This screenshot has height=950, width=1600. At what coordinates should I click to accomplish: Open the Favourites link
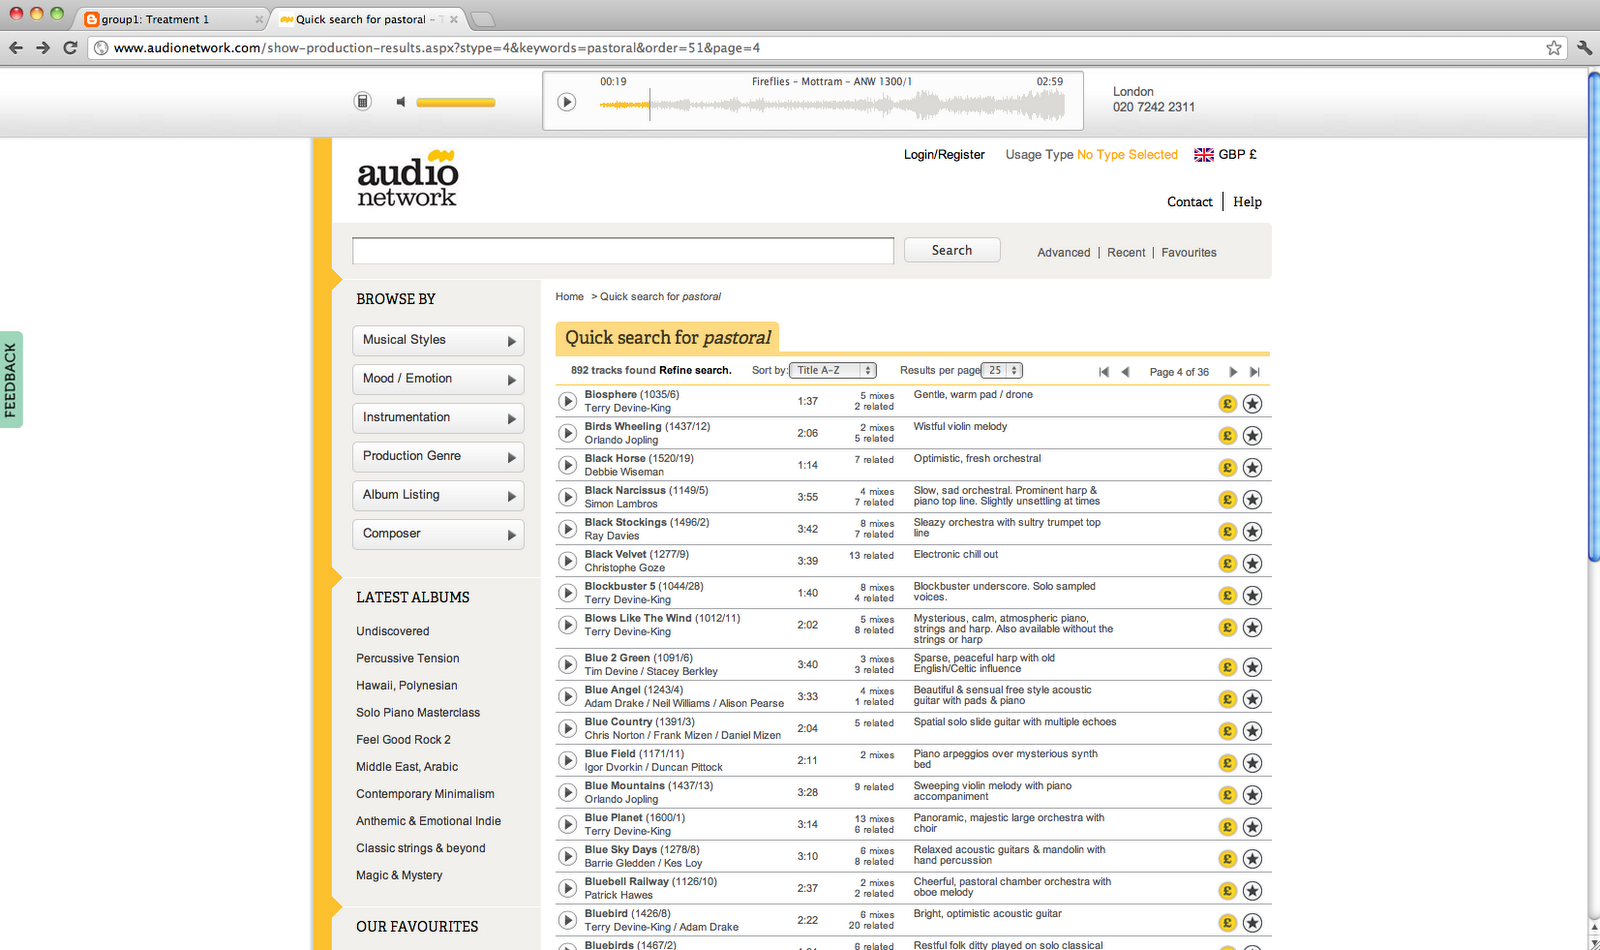[1189, 253]
